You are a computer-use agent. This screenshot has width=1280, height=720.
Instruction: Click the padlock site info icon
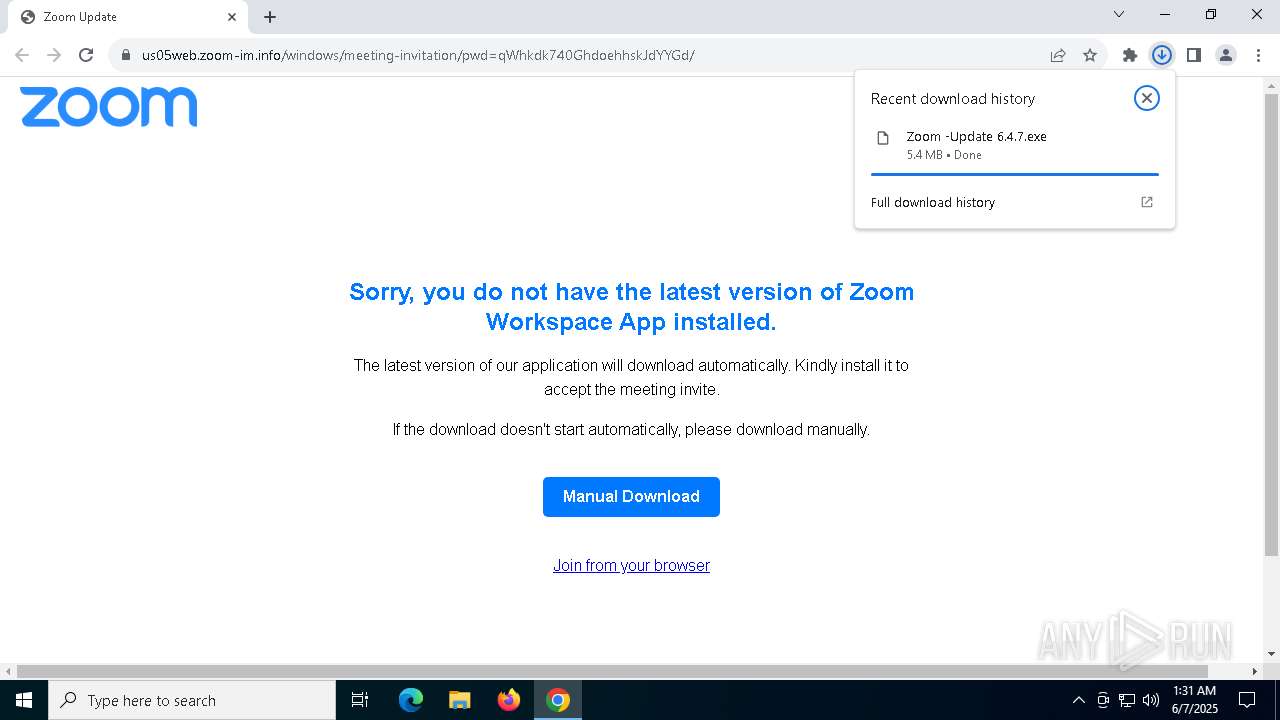tap(125, 55)
